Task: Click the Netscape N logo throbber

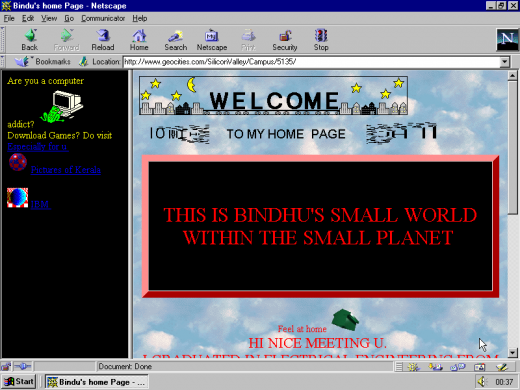Action: coord(507,40)
